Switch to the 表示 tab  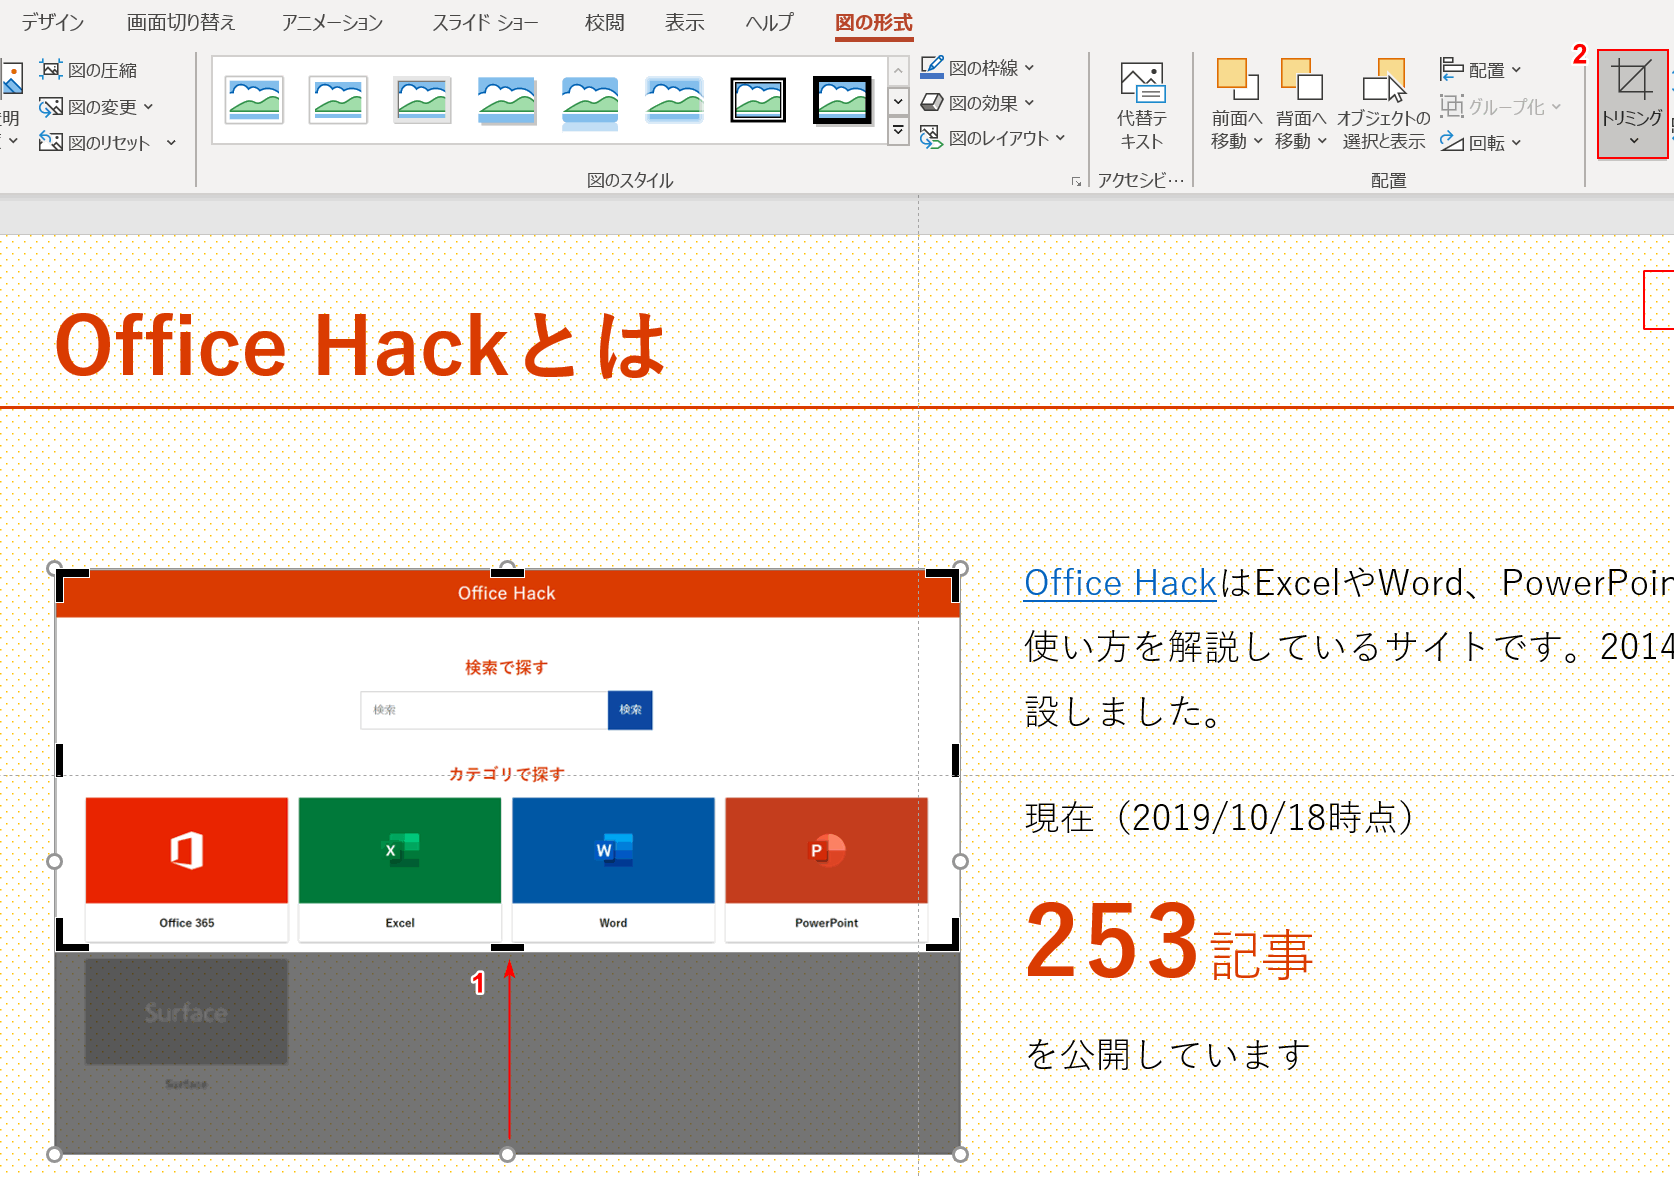click(685, 22)
